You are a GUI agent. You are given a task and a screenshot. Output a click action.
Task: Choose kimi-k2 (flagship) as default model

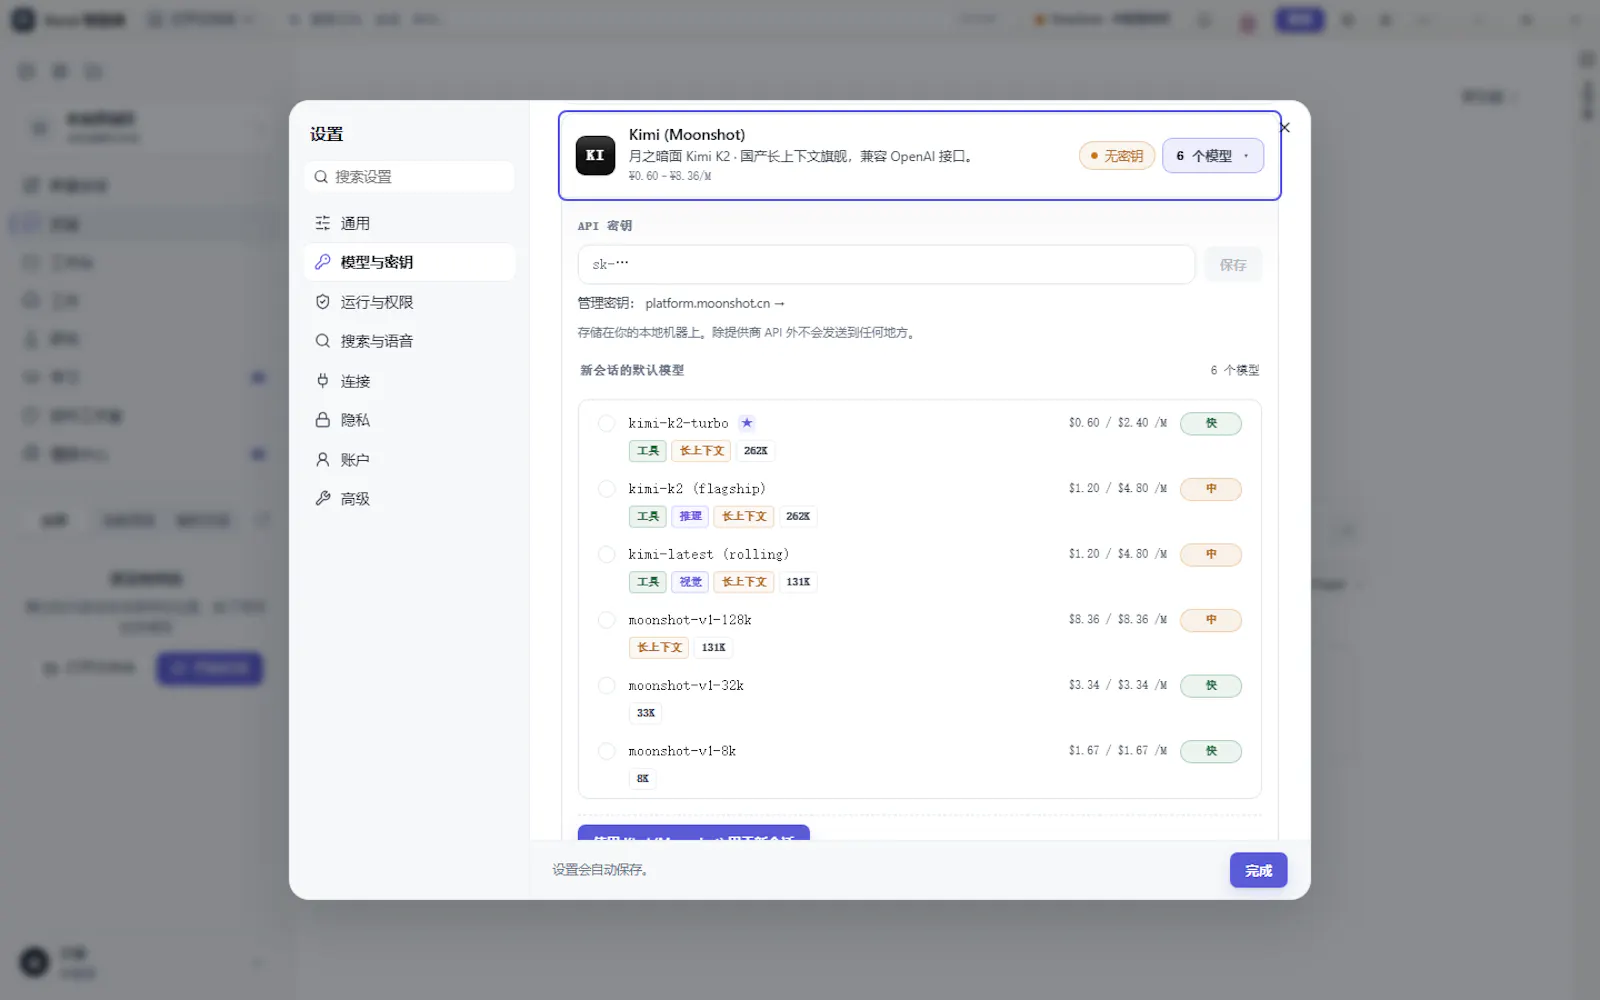click(x=606, y=489)
